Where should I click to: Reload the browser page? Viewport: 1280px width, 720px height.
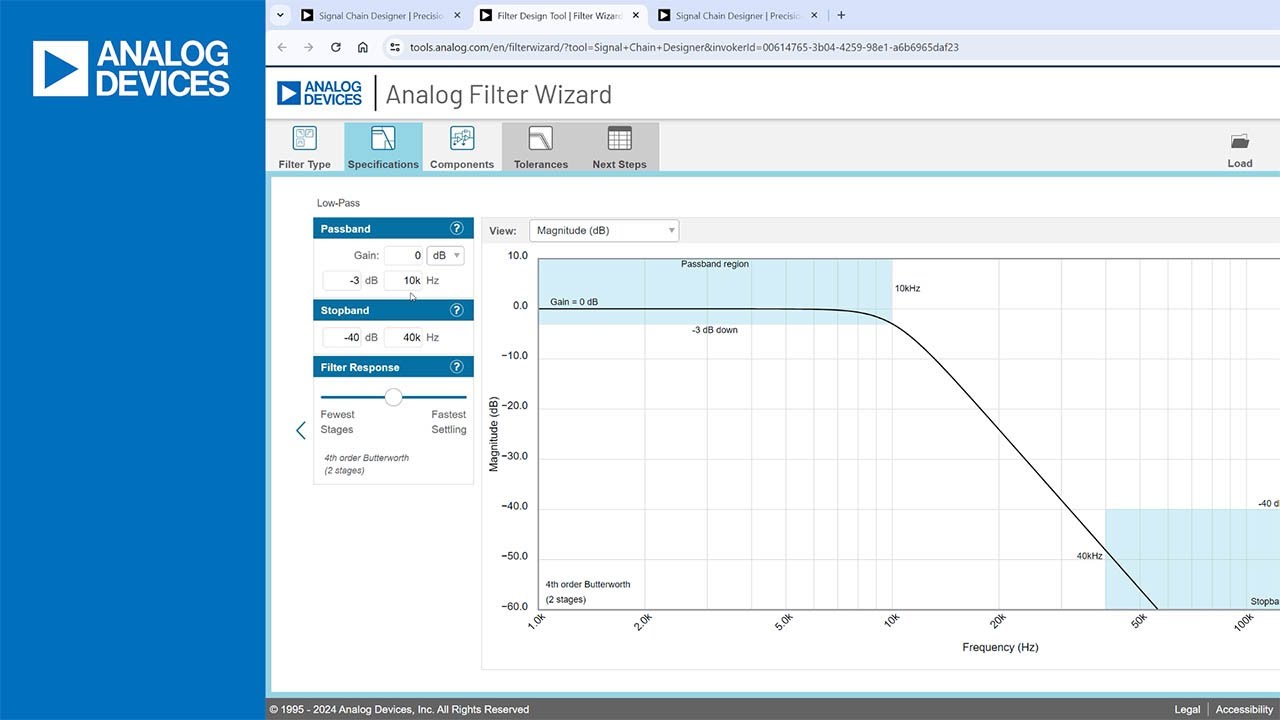335,47
